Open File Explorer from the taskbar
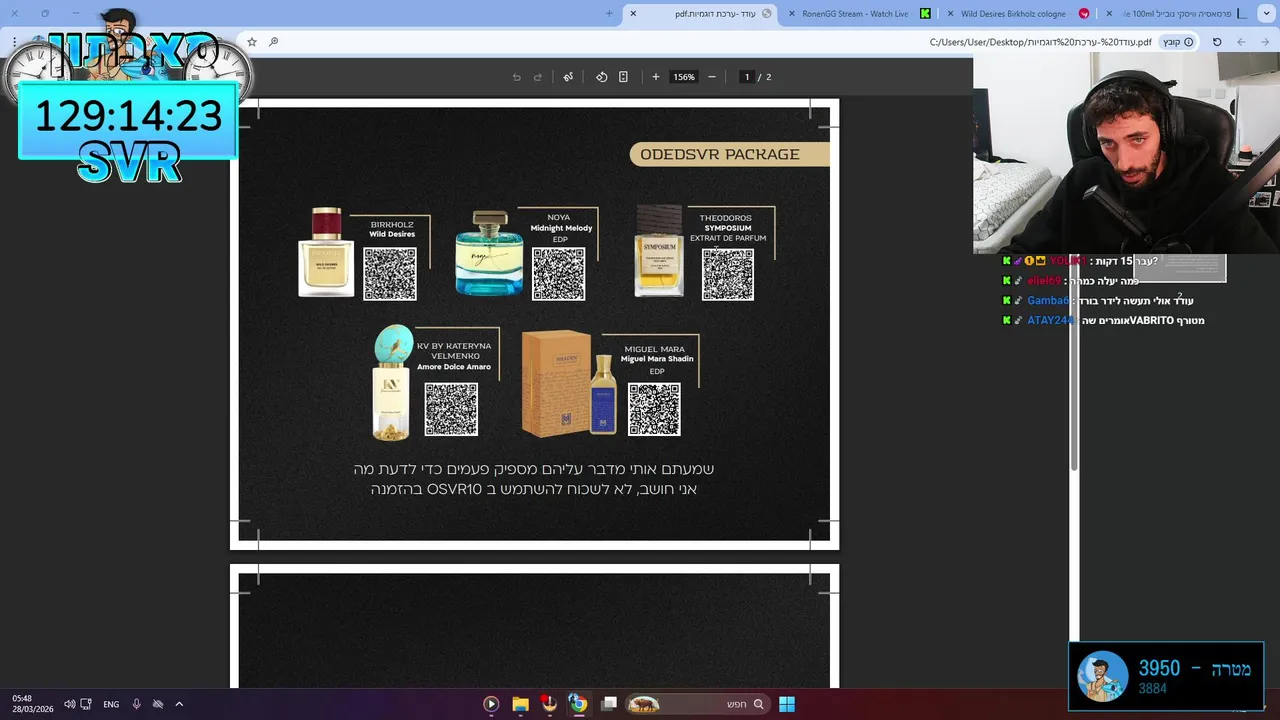 520,704
